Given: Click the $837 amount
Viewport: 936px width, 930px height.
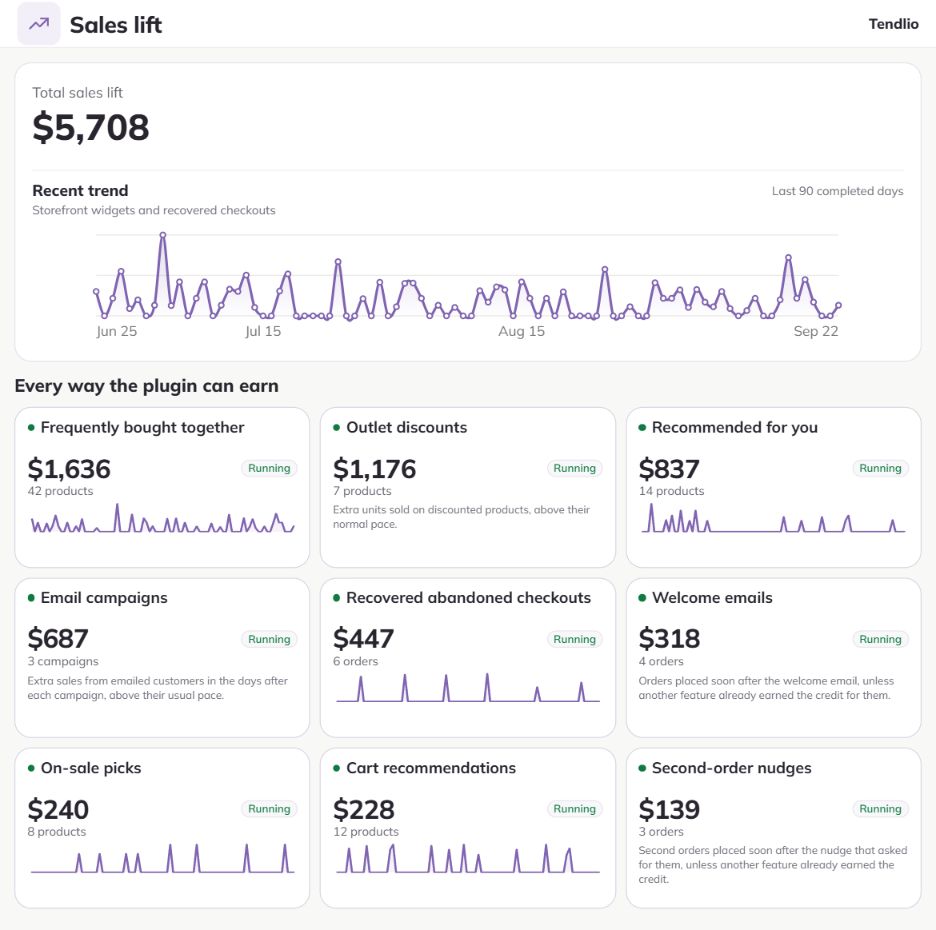Looking at the screenshot, I should coord(669,469).
